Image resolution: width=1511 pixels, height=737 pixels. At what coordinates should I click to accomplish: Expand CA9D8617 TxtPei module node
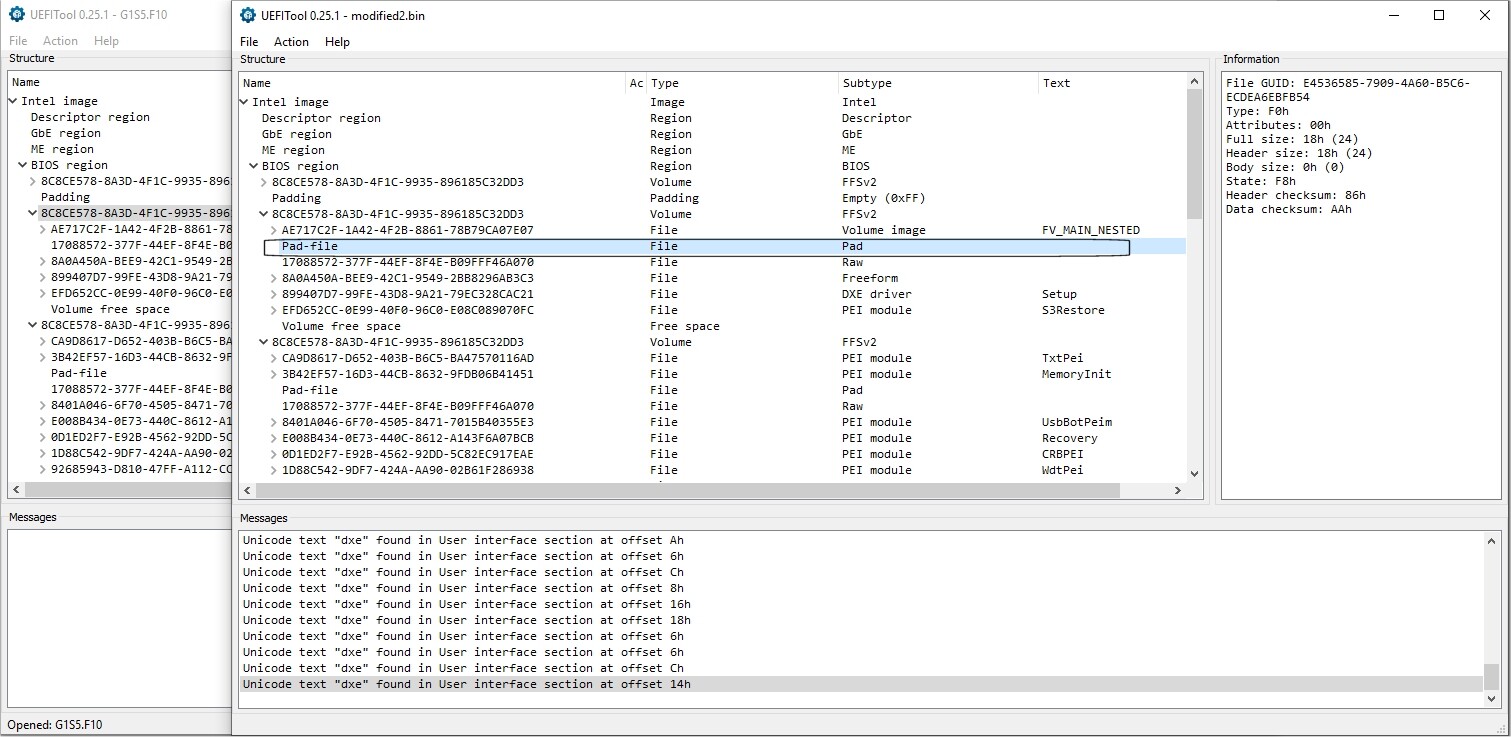[274, 358]
